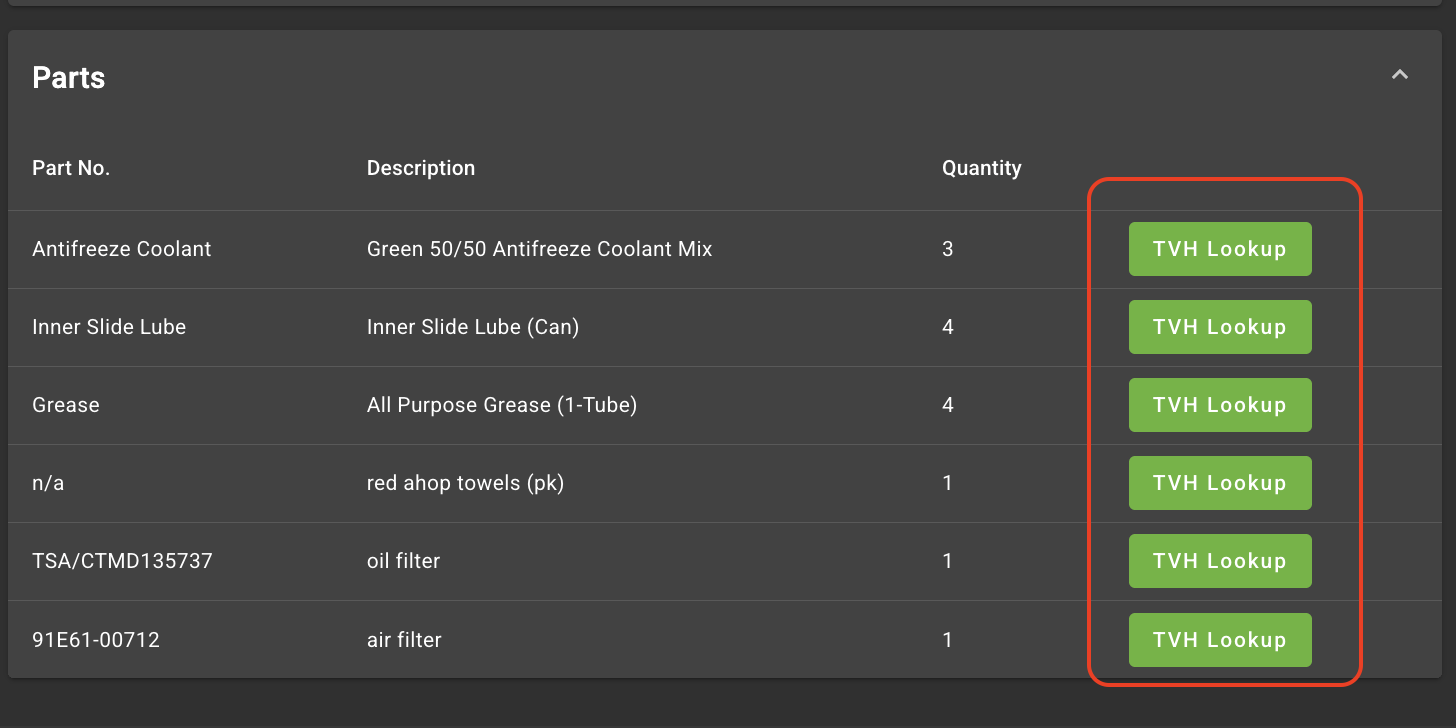Viewport: 1456px width, 728px height.
Task: Click part number TSA/CTMD135737
Action: pyautogui.click(x=122, y=561)
